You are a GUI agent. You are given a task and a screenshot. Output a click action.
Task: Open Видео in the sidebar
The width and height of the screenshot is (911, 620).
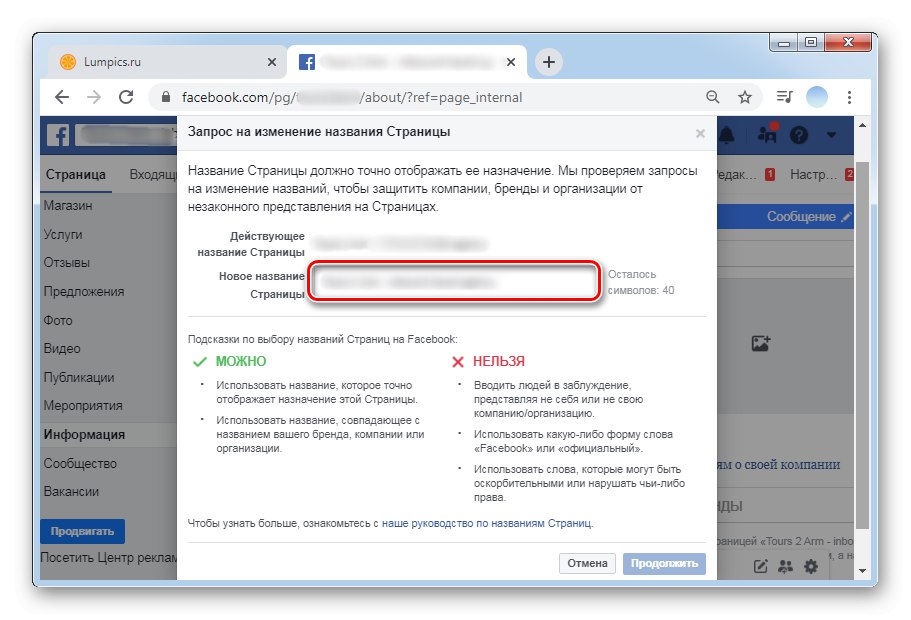62,349
